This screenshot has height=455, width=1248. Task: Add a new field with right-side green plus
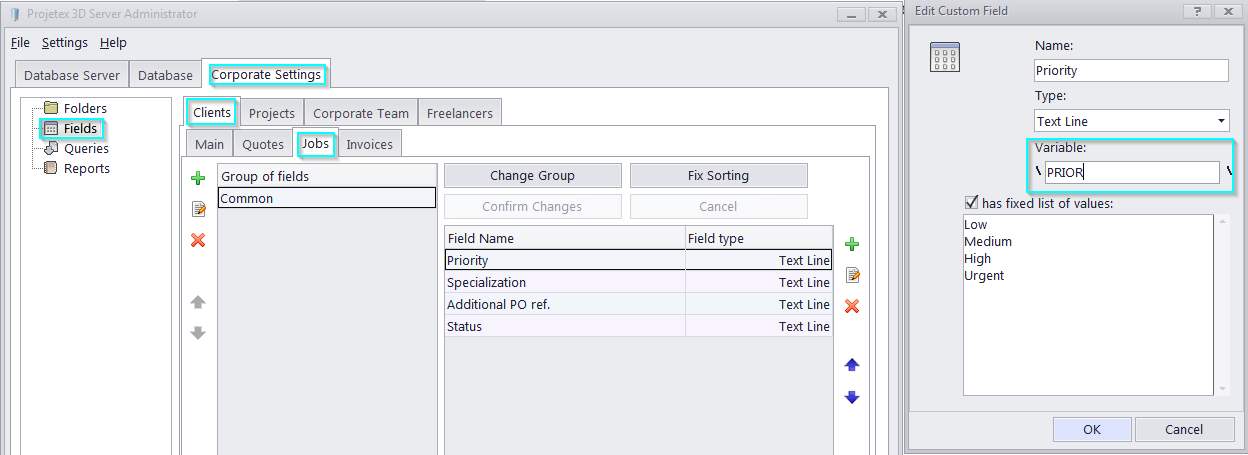[852, 244]
